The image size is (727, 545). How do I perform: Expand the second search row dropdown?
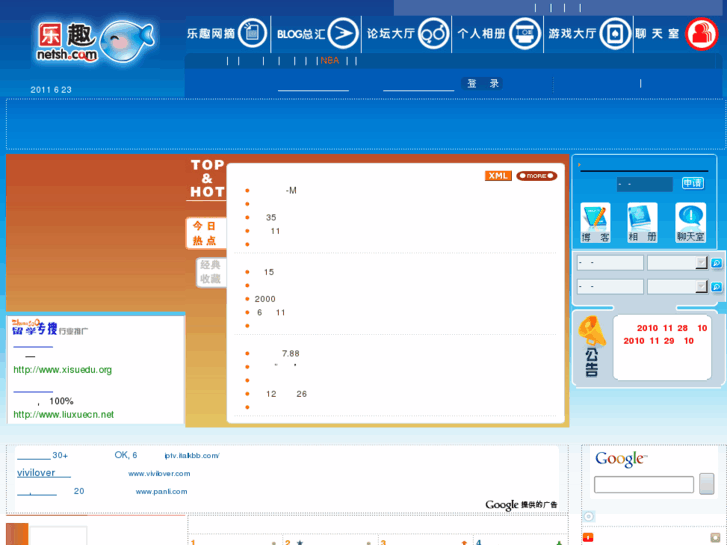pyautogui.click(x=701, y=287)
